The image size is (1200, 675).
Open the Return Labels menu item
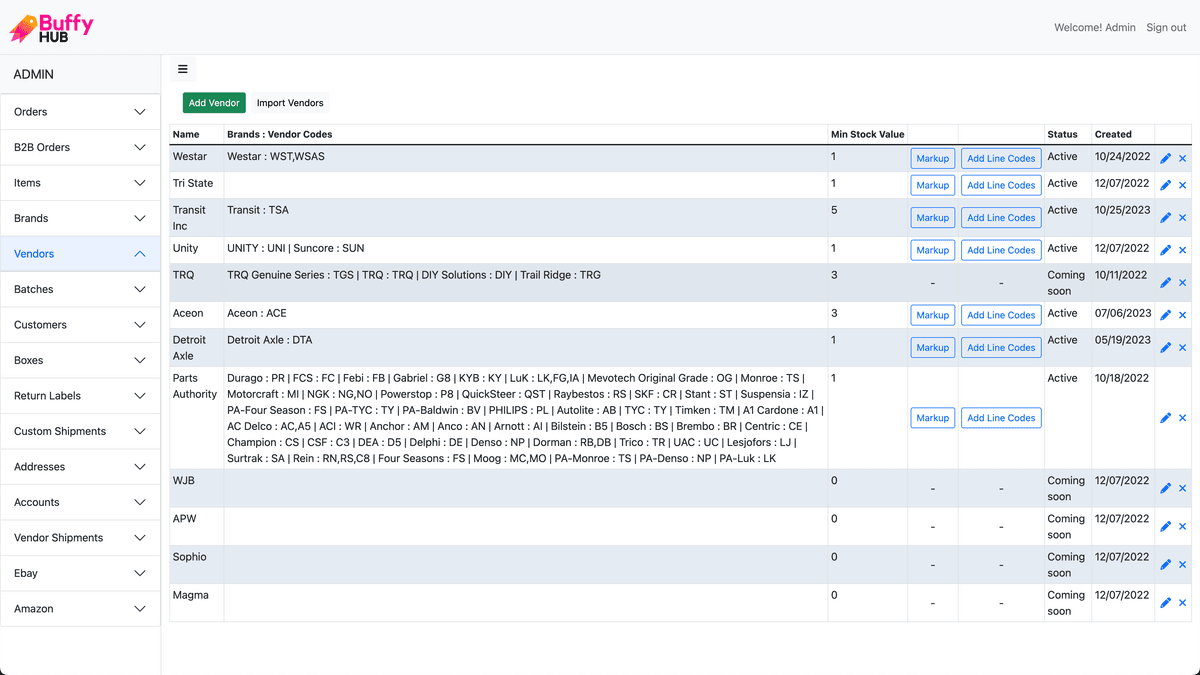pos(80,396)
